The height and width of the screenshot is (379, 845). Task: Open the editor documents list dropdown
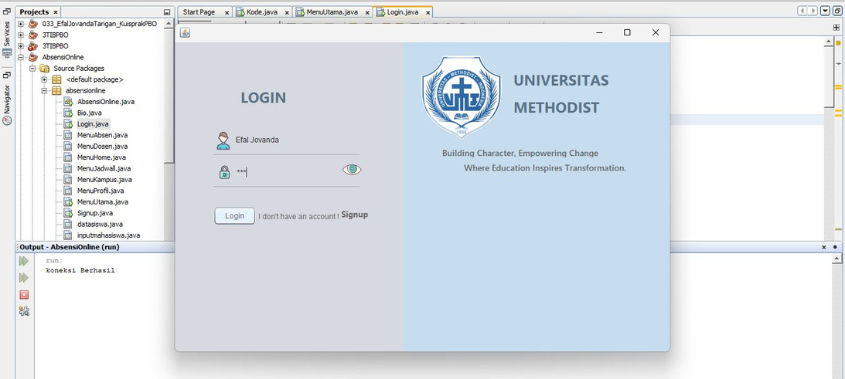pyautogui.click(x=825, y=11)
